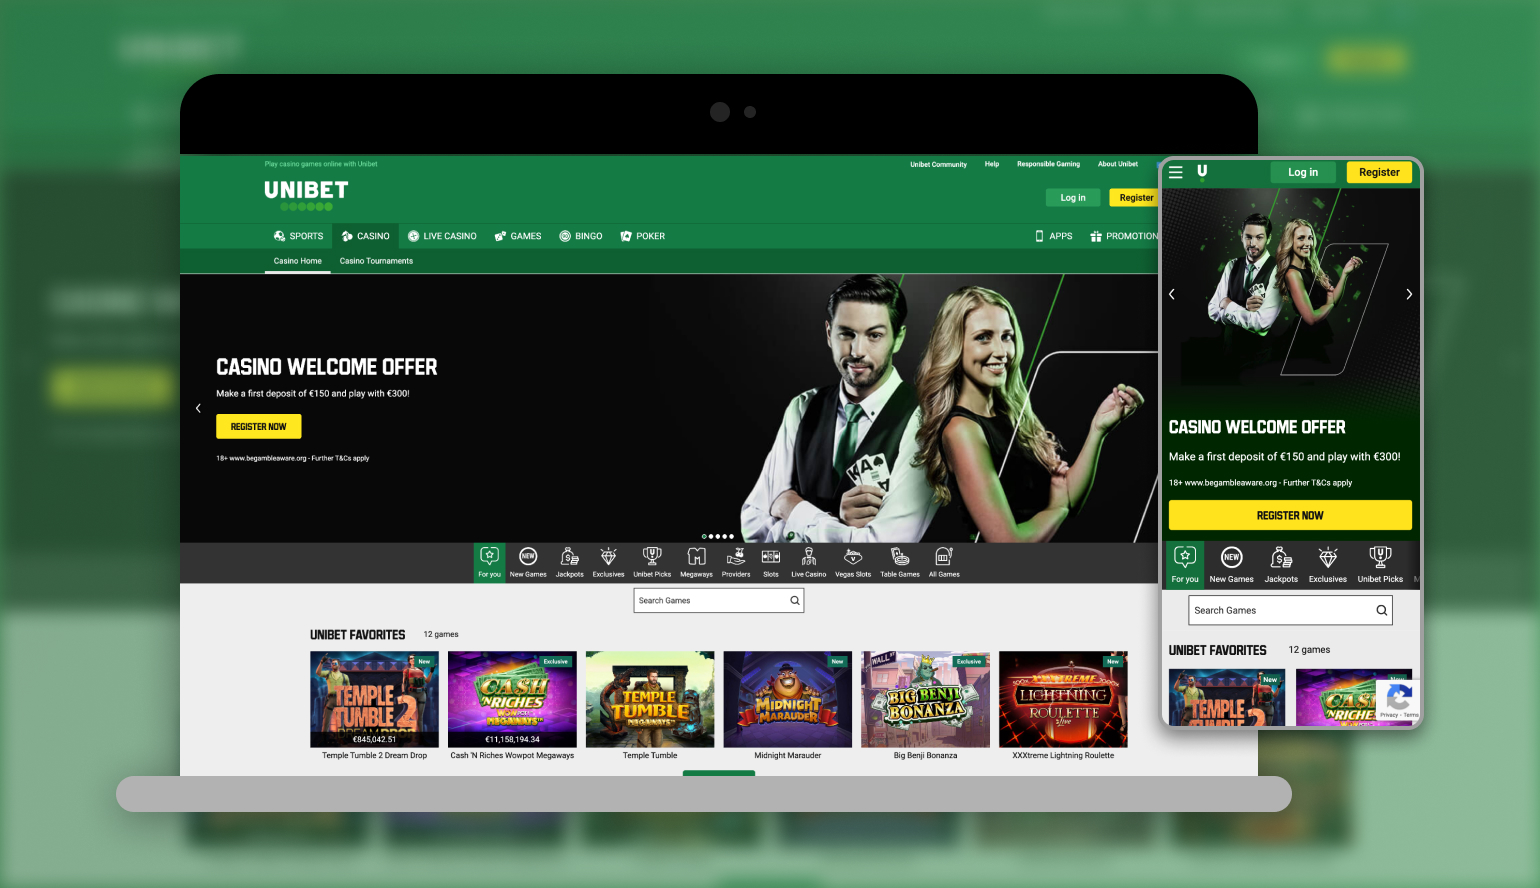Open Unibet Picks category in desktop view

[652, 562]
